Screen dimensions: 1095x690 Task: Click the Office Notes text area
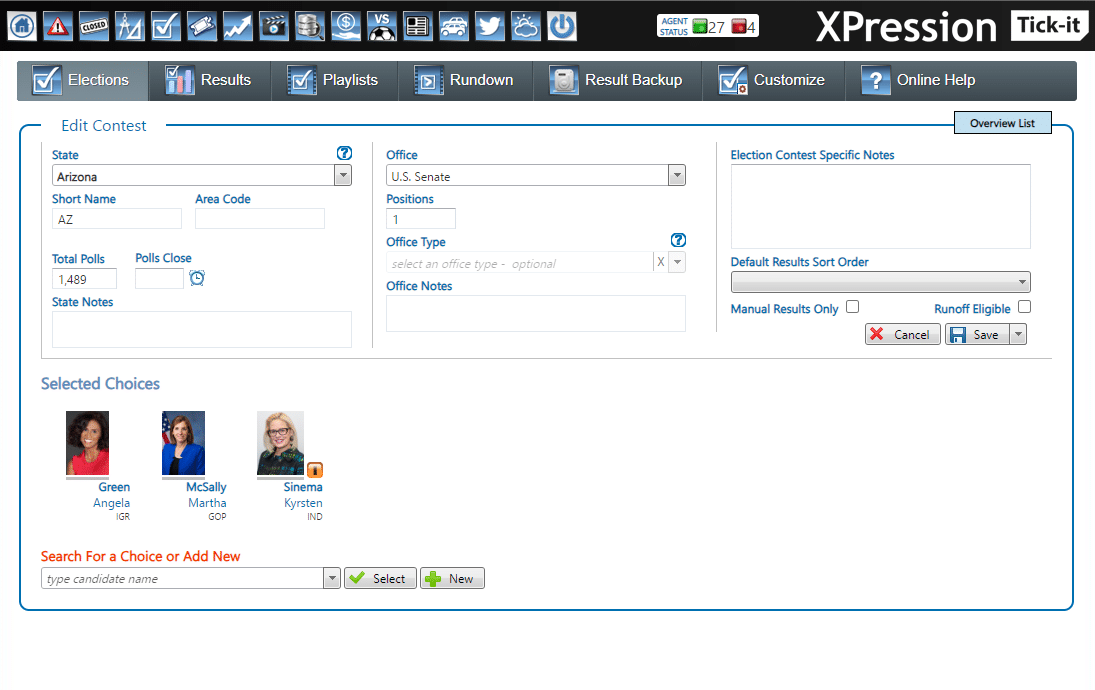click(x=536, y=314)
